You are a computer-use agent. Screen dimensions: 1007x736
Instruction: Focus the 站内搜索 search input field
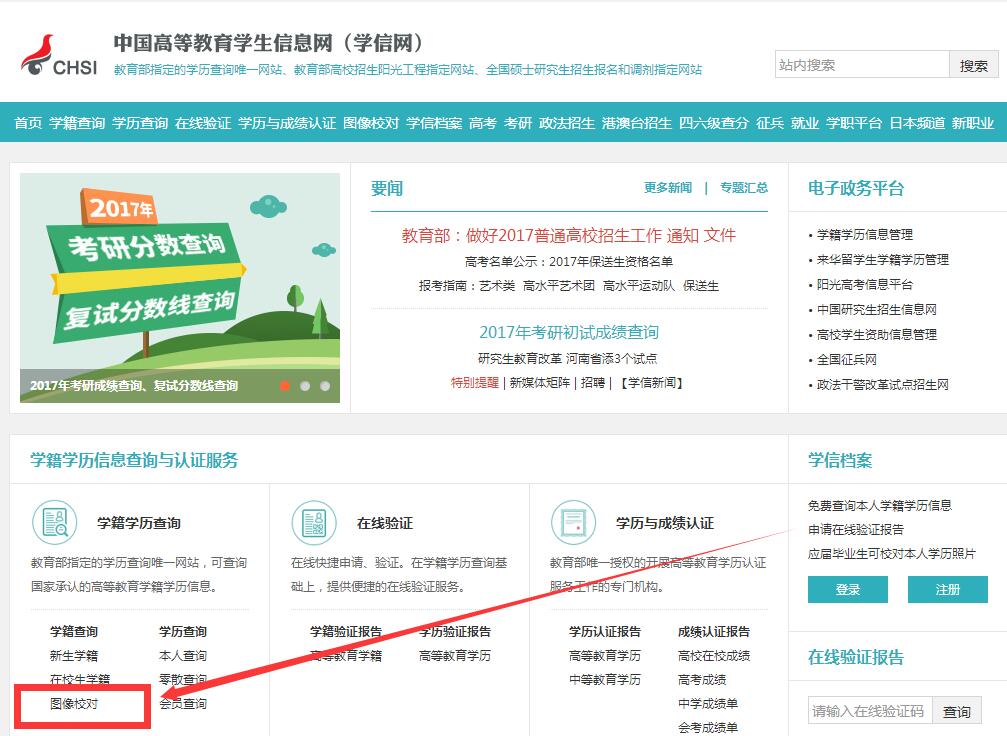click(861, 65)
